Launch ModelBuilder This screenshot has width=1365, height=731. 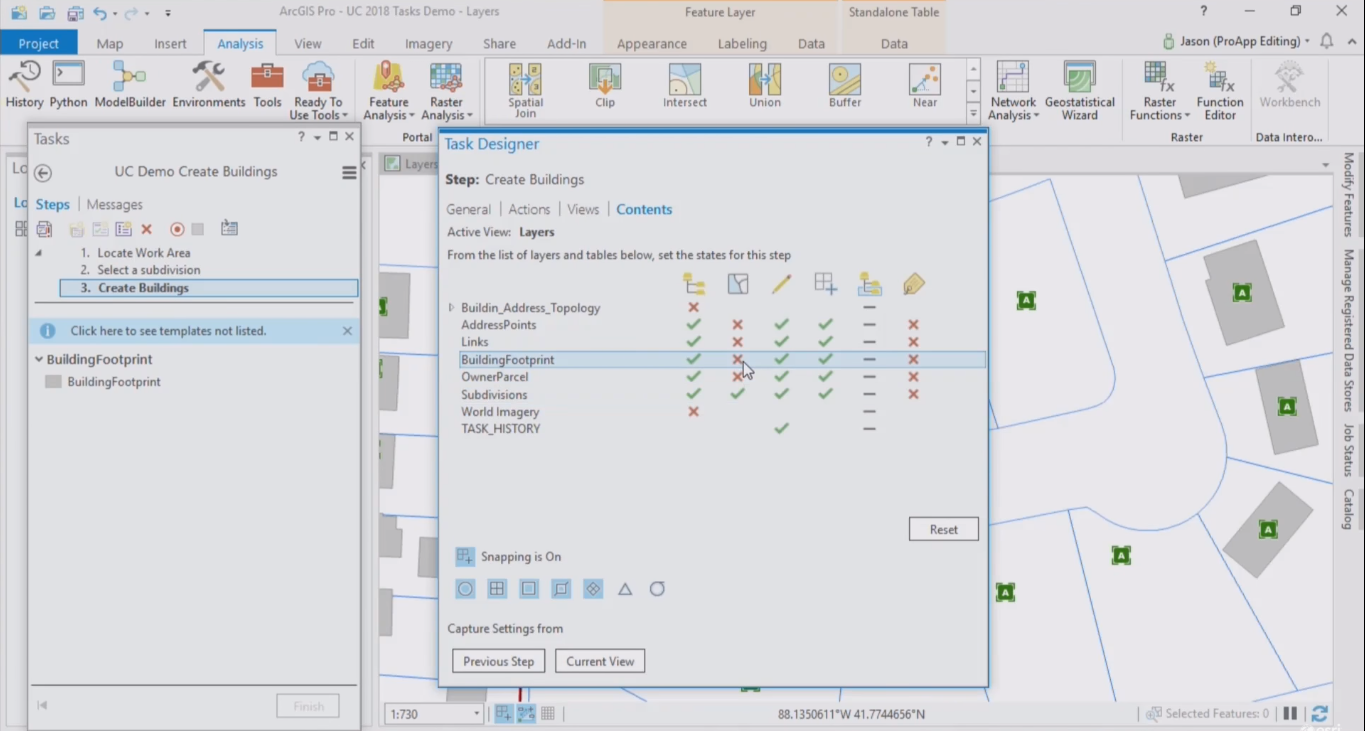(x=129, y=85)
